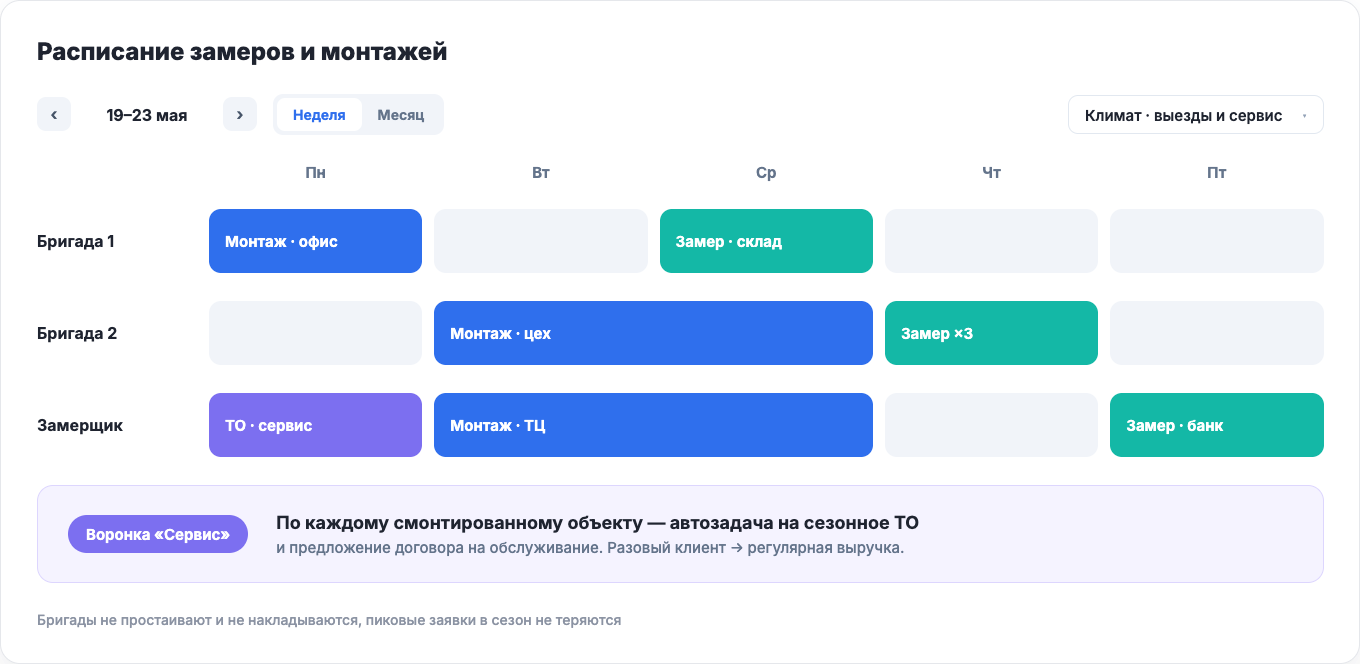Open the Замер ×3 task

pos(991,333)
